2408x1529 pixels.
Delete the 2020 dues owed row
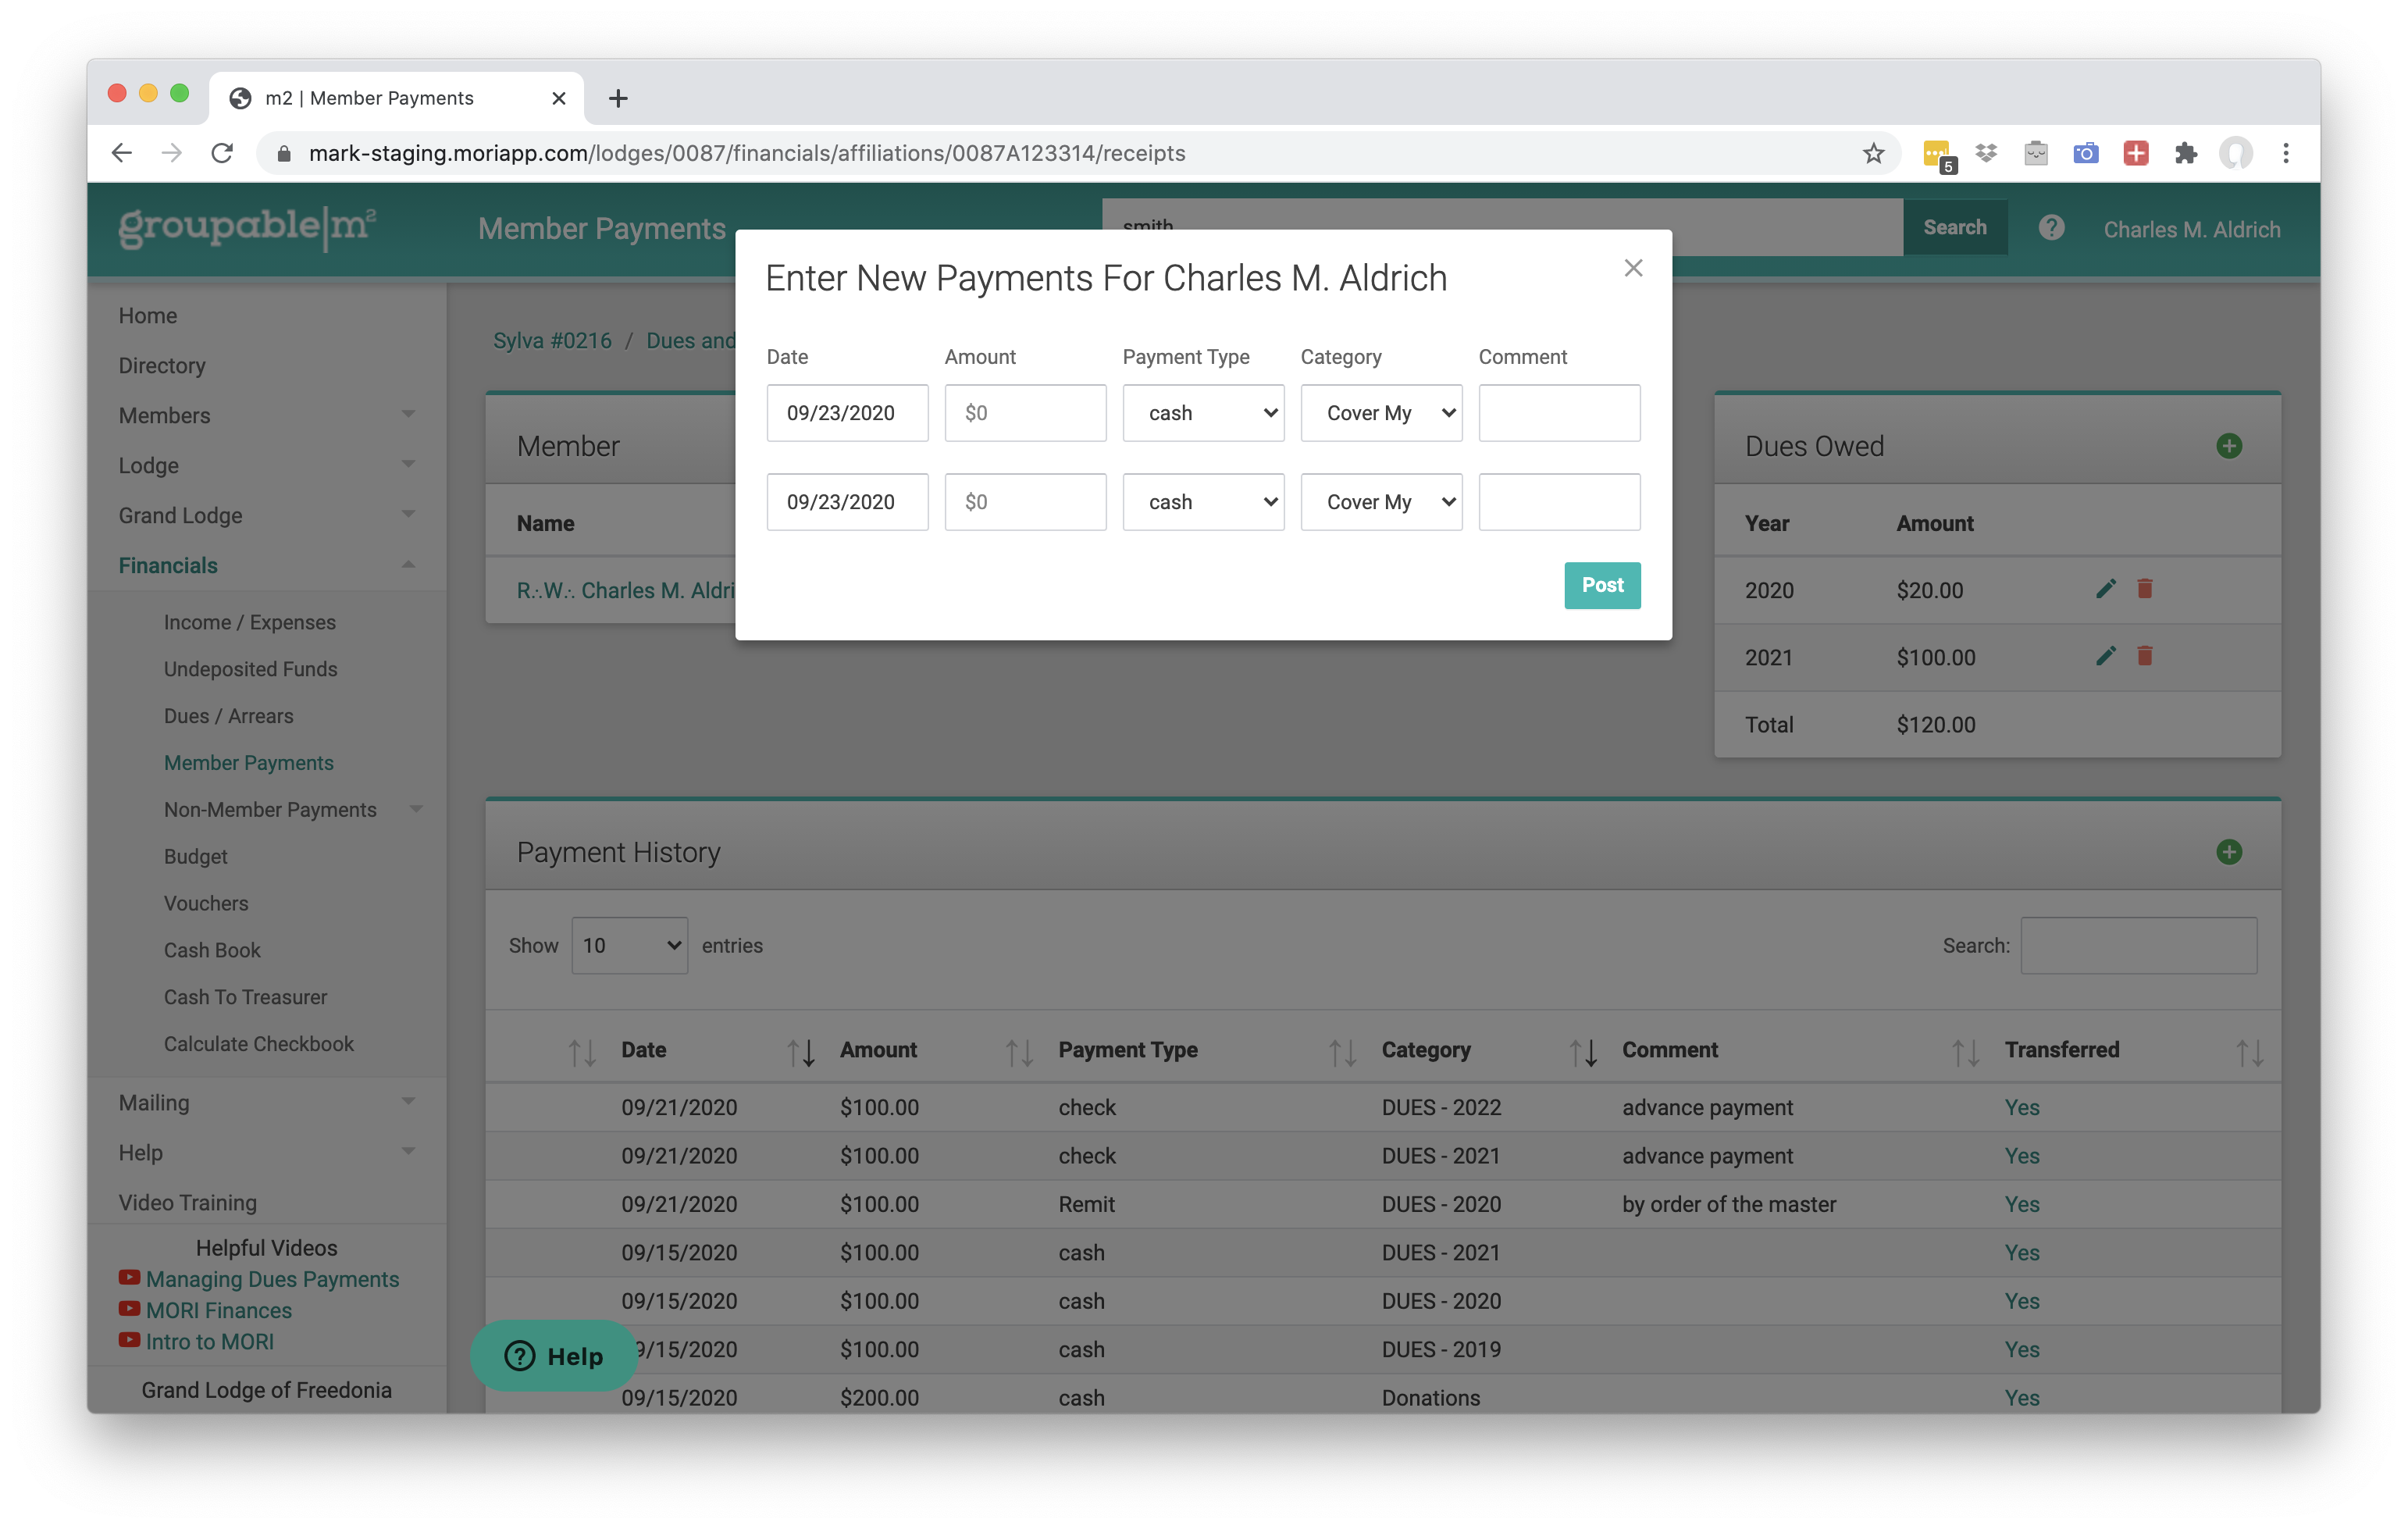[2144, 589]
